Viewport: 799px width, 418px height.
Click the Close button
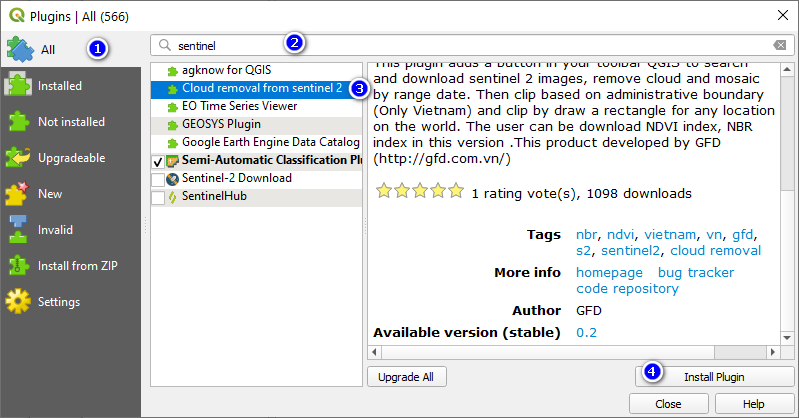point(668,404)
